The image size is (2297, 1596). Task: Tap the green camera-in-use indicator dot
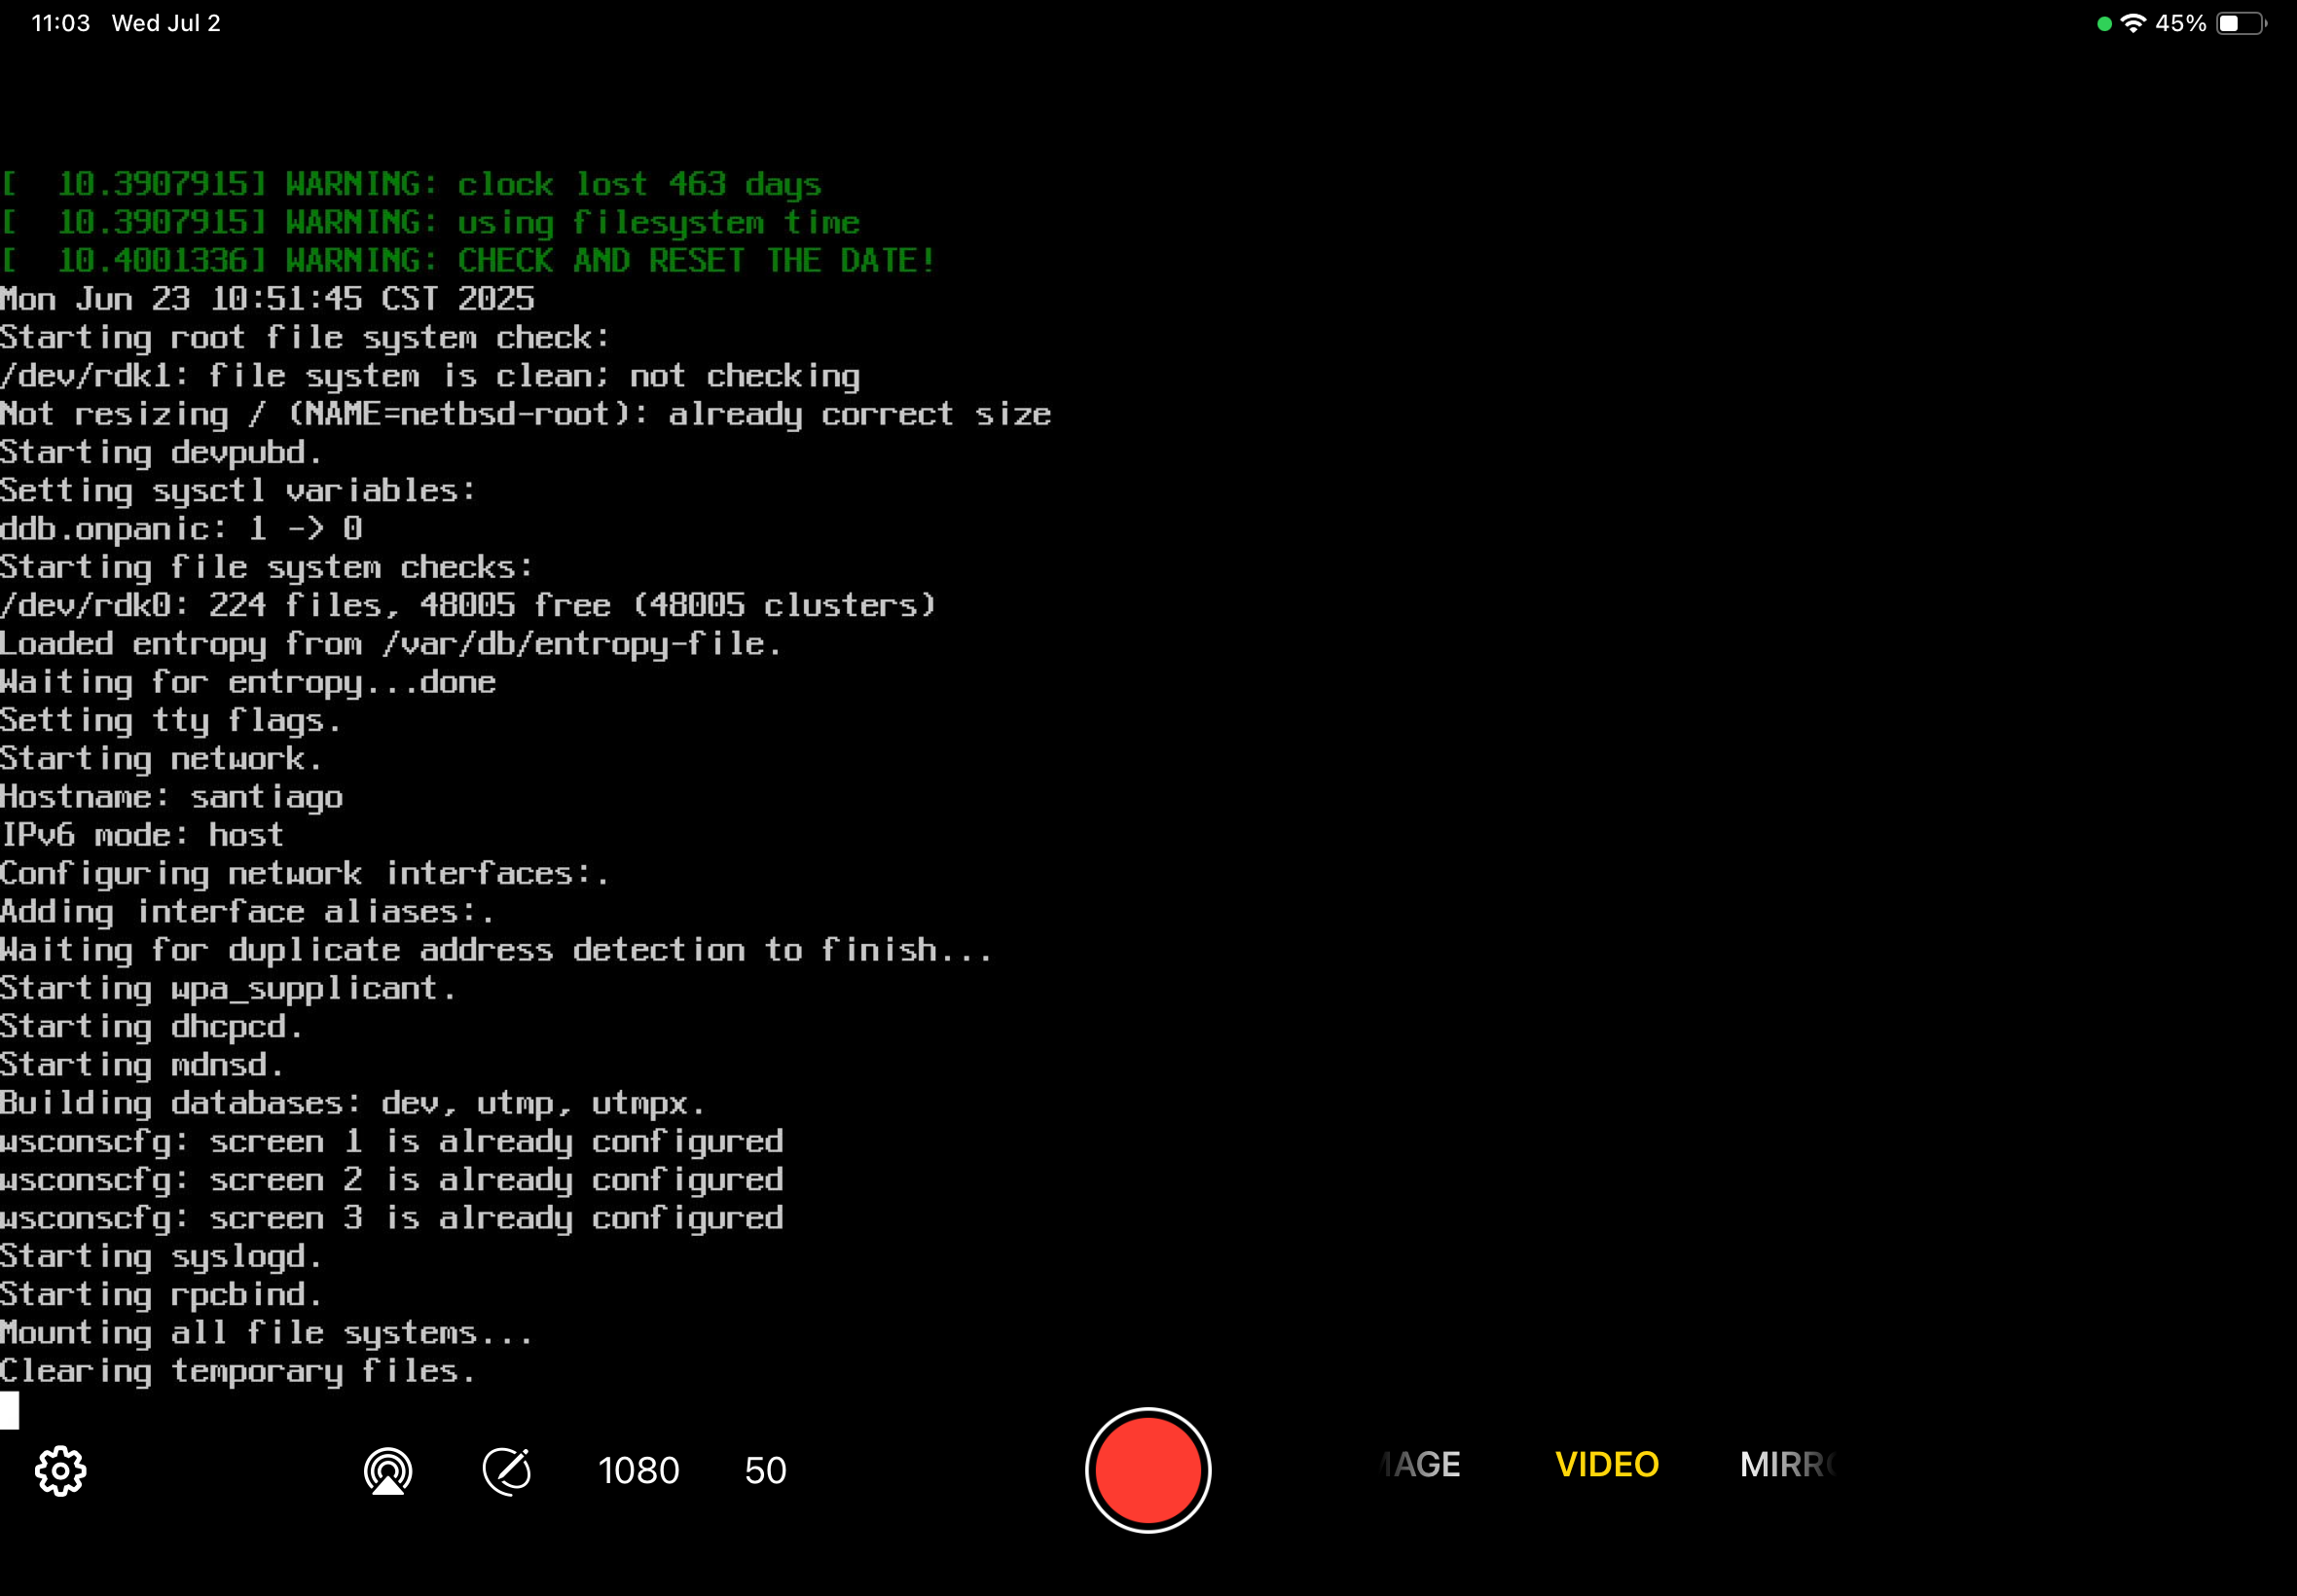point(2104,24)
